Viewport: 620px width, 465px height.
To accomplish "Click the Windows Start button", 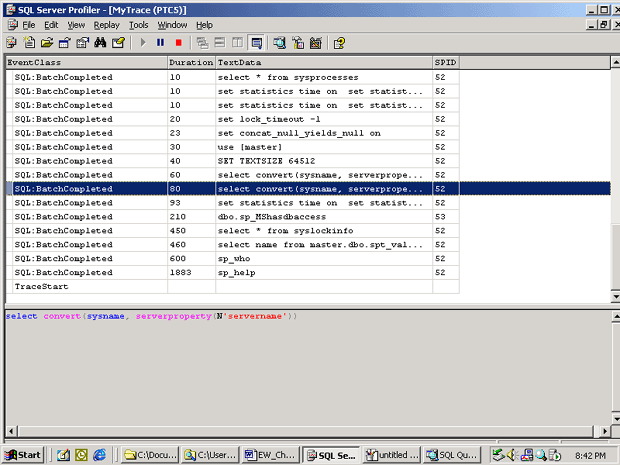I will pyautogui.click(x=23, y=455).
